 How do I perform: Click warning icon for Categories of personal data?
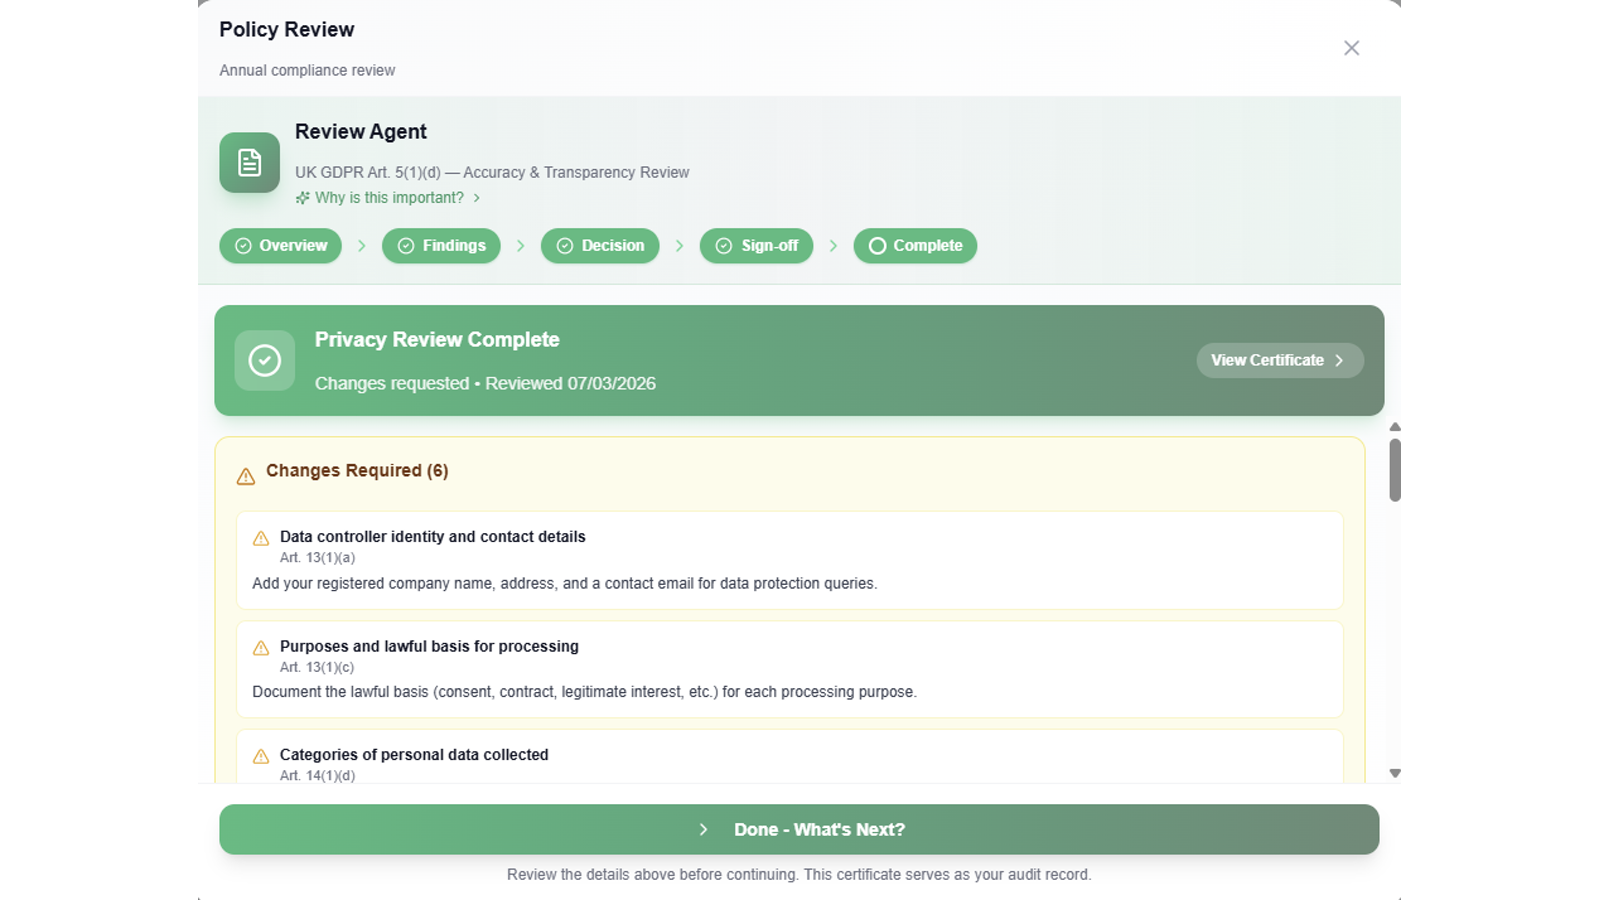(x=261, y=756)
